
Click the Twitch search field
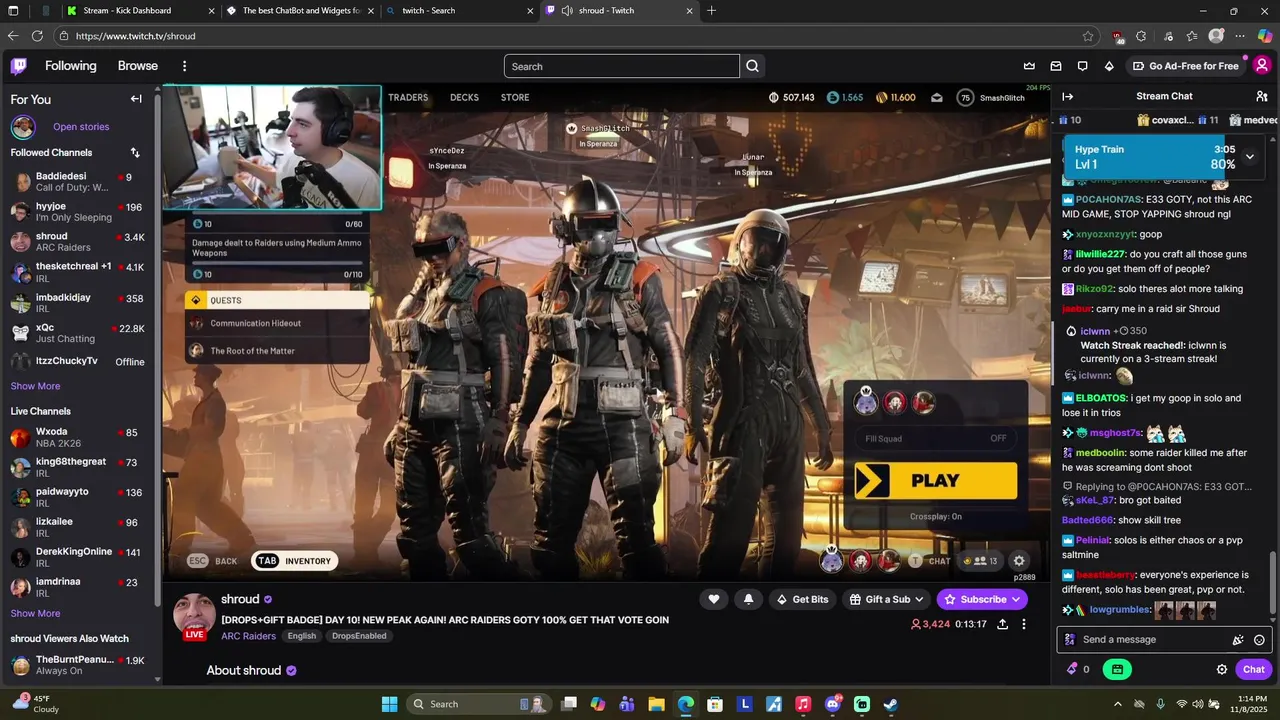pyautogui.click(x=621, y=66)
